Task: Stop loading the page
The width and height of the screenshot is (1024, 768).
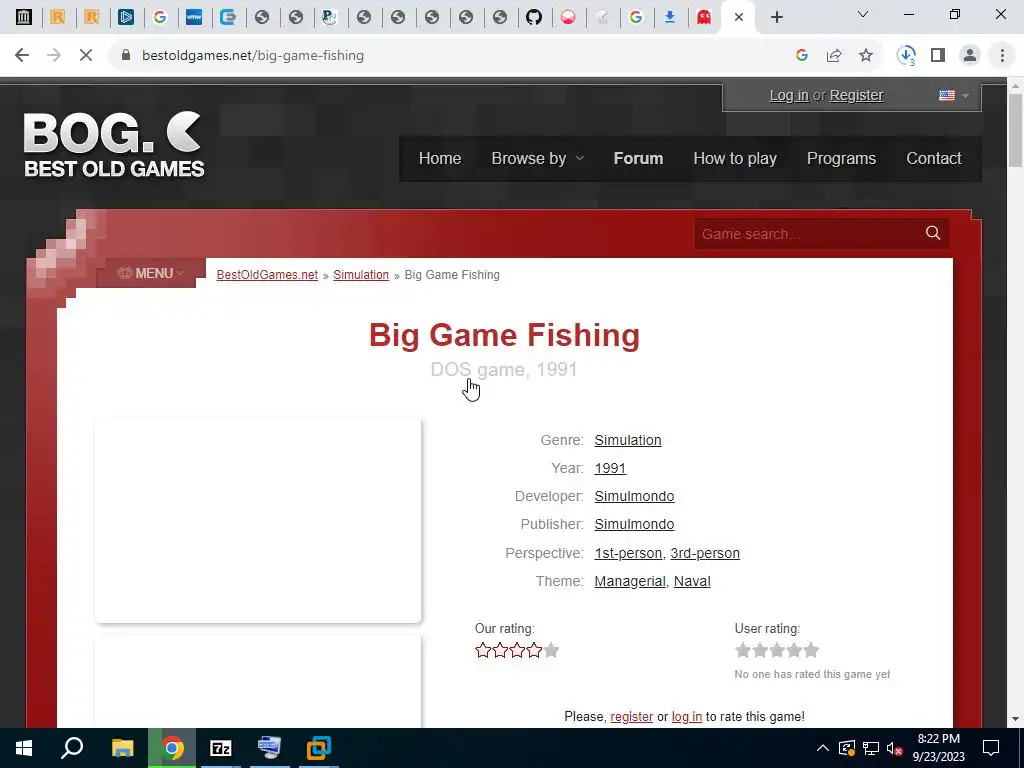Action: pyautogui.click(x=86, y=56)
